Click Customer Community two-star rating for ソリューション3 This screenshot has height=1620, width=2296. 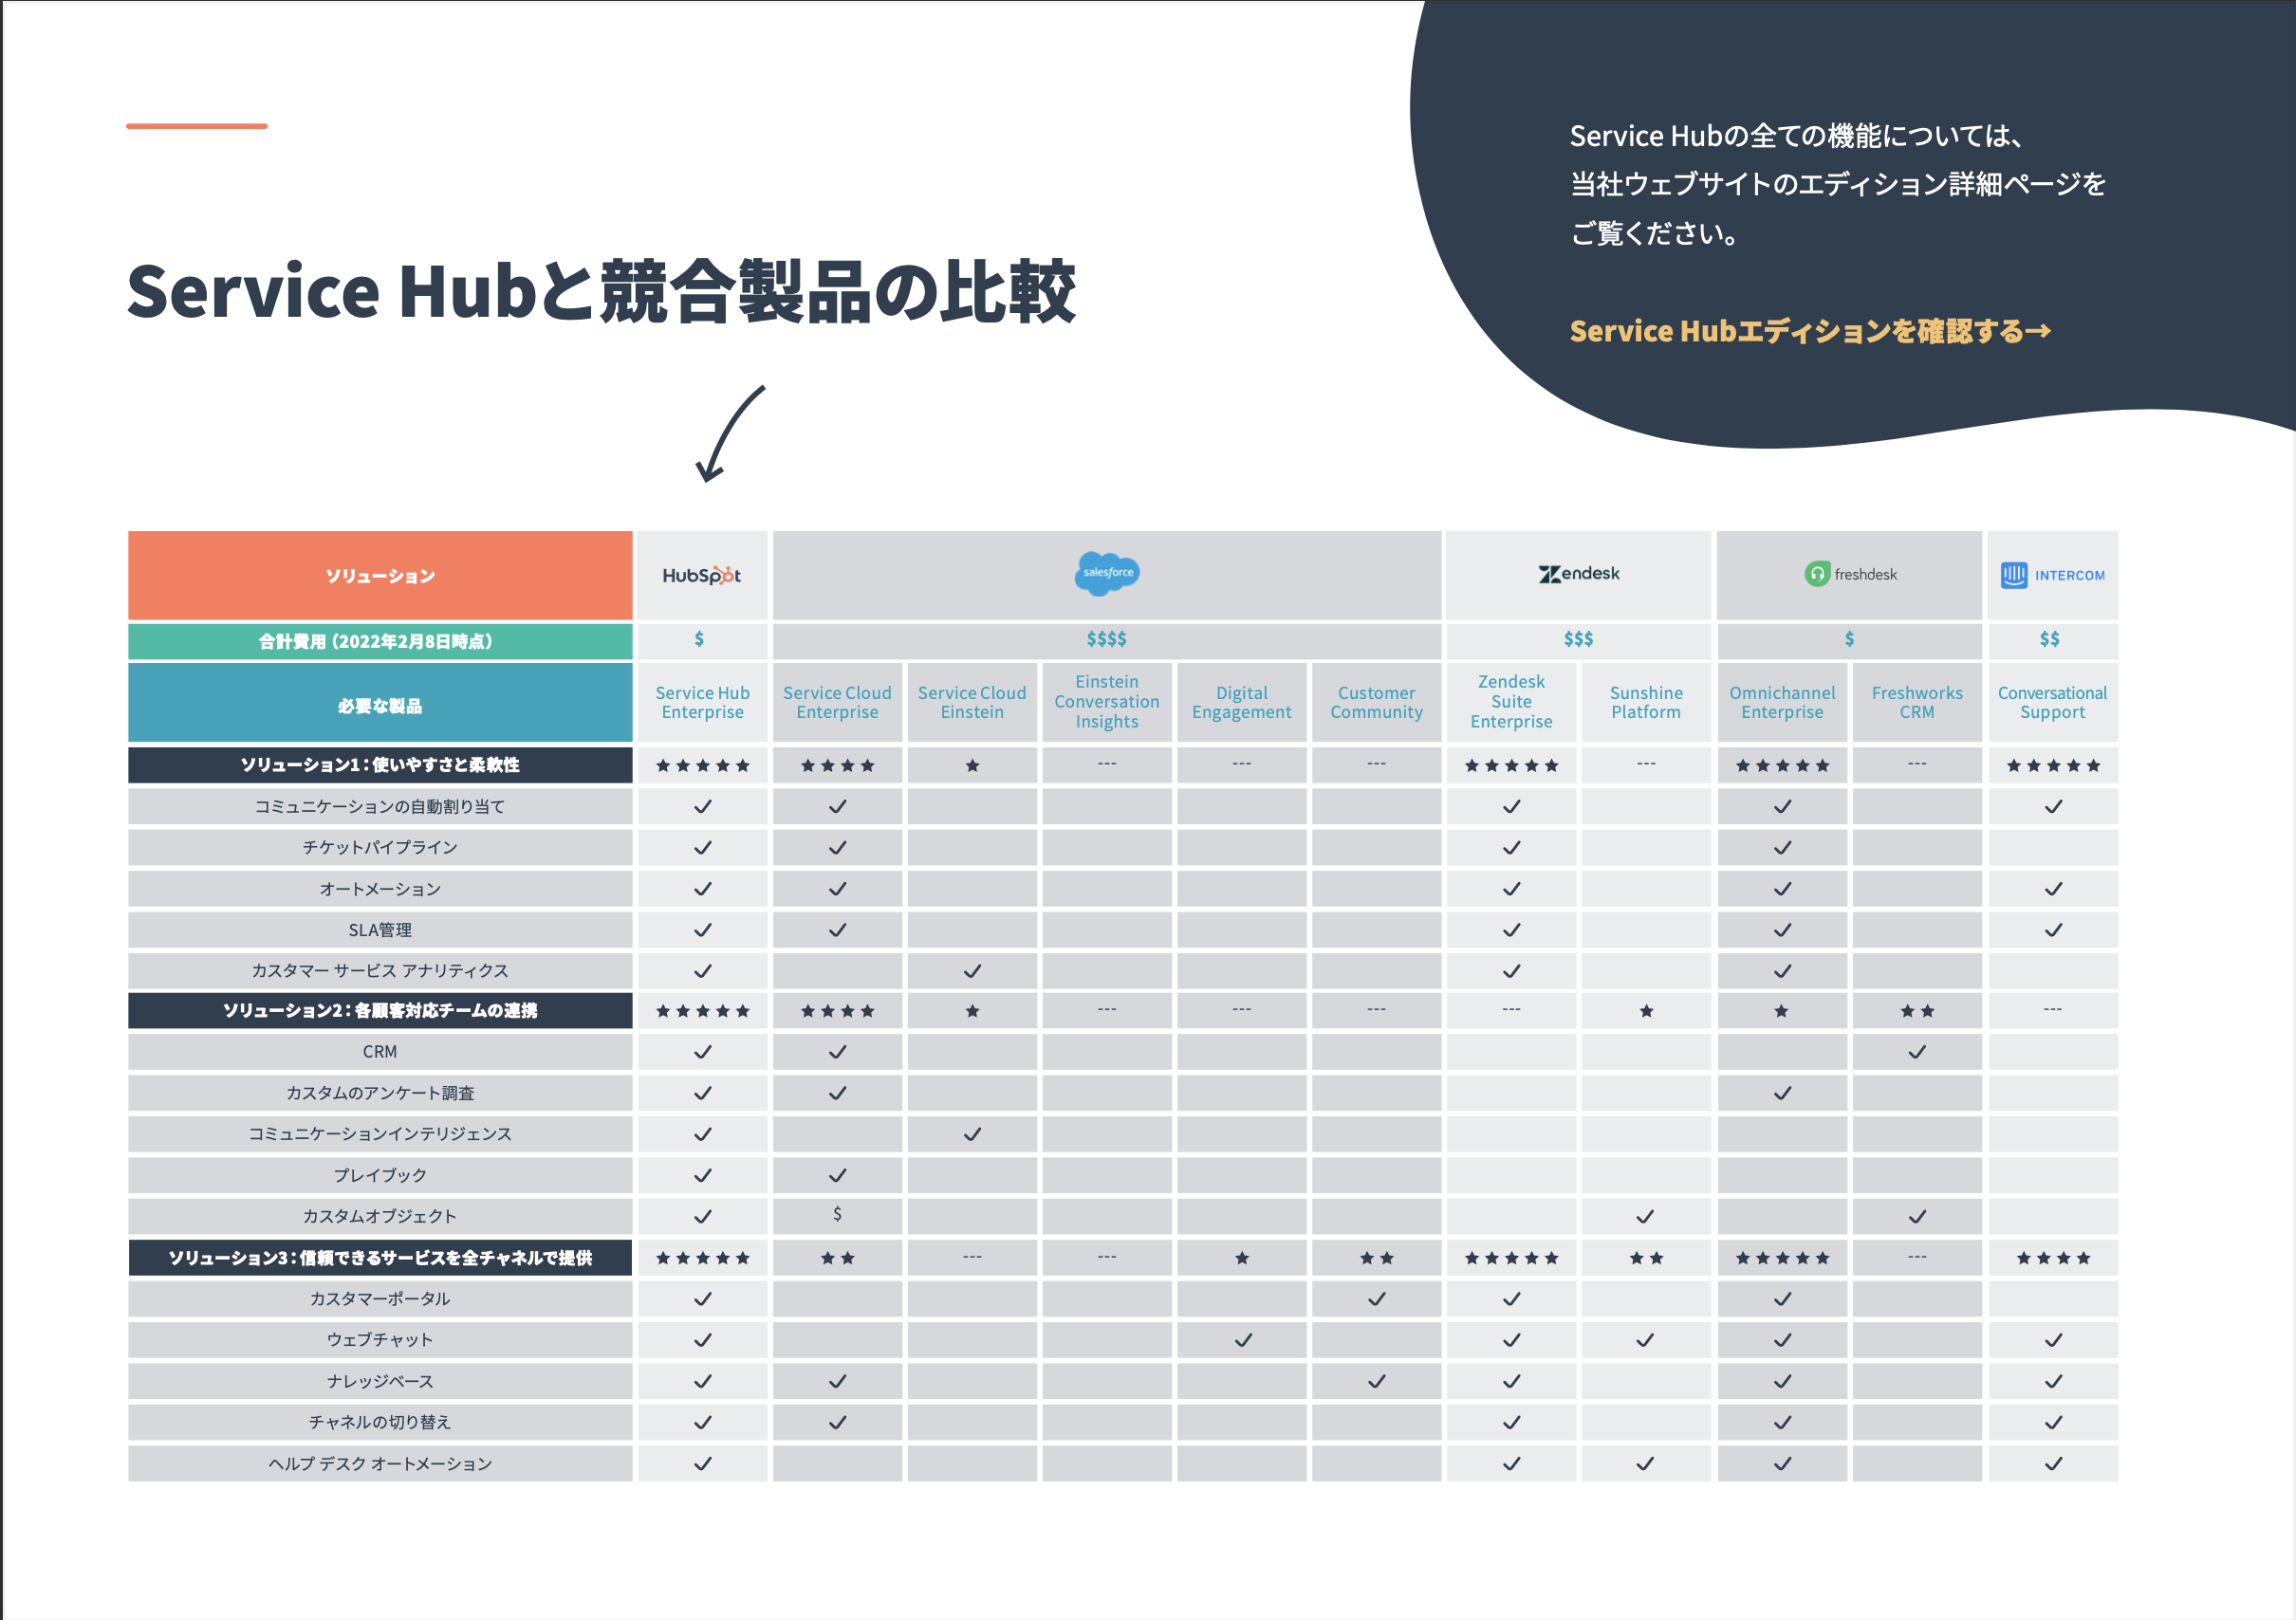[1376, 1258]
